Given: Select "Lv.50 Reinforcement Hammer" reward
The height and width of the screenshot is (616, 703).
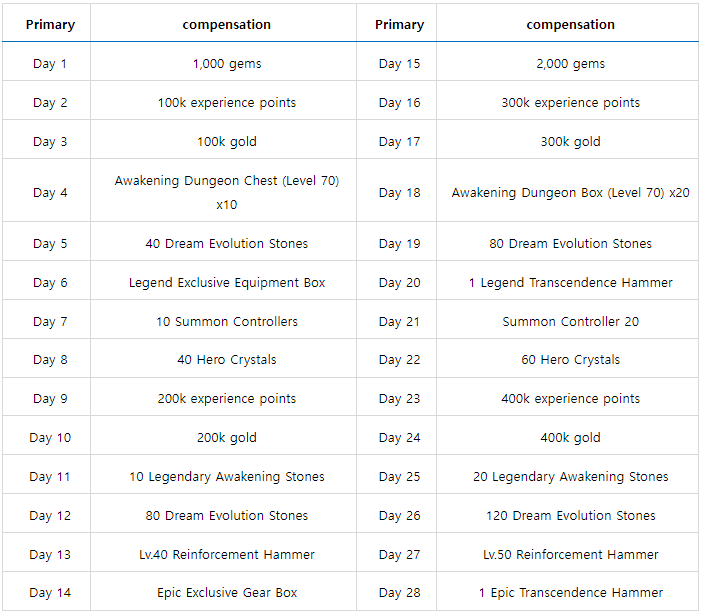Looking at the screenshot, I should (x=570, y=555).
